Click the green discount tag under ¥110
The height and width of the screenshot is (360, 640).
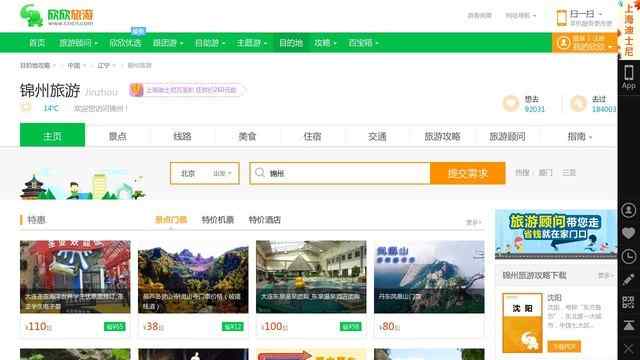coord(114,327)
